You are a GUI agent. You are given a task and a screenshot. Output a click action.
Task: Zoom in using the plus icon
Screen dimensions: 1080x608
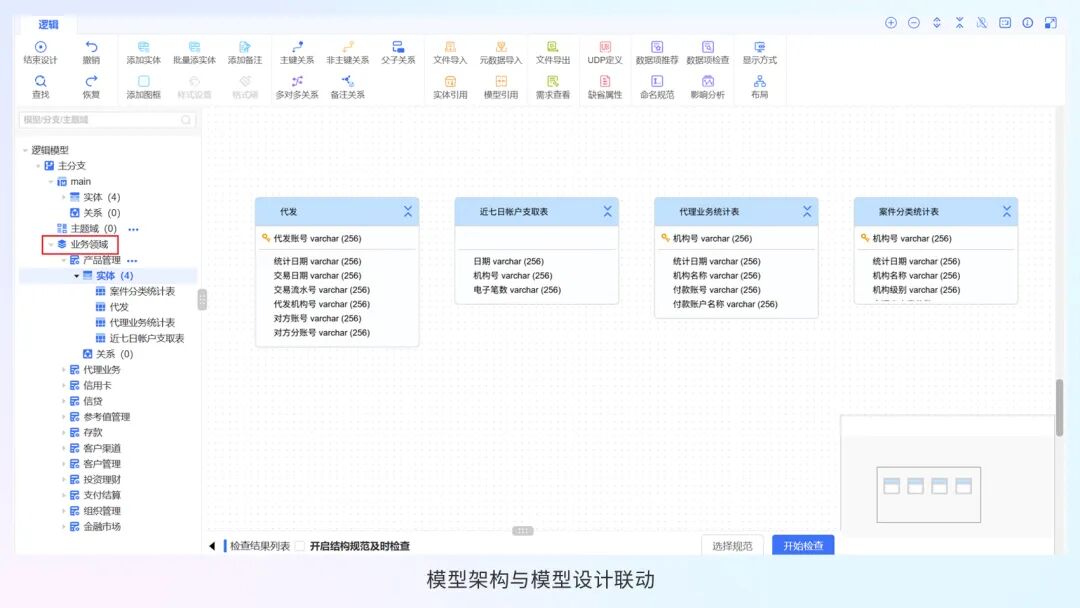pos(890,21)
